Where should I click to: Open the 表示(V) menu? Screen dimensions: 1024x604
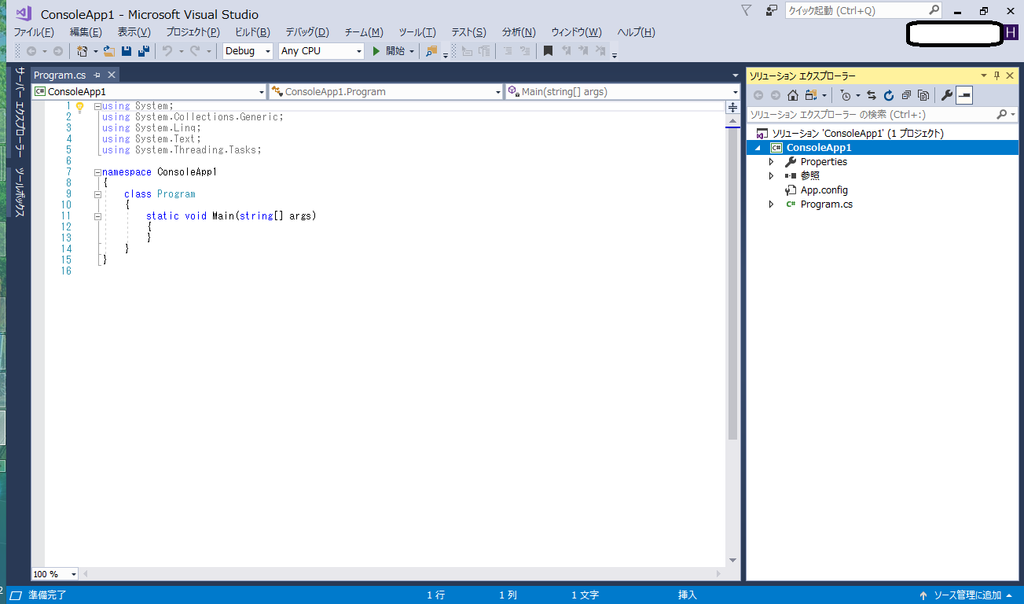134,32
